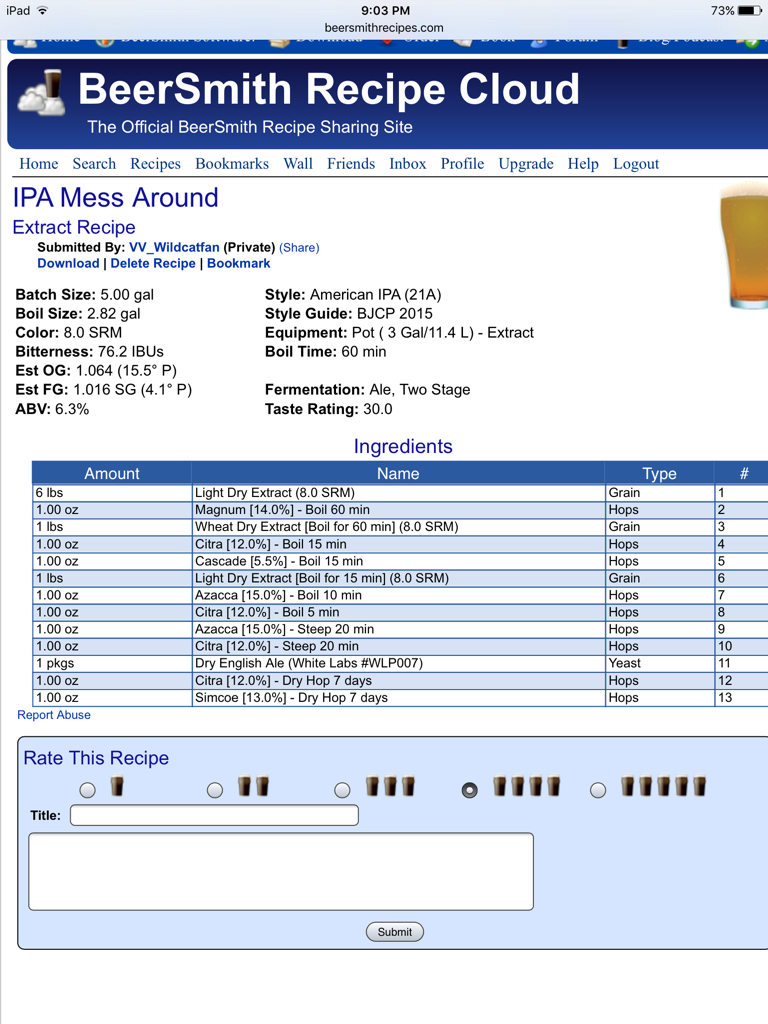
Task: Click the four beer glasses rating icon
Action: [526, 786]
